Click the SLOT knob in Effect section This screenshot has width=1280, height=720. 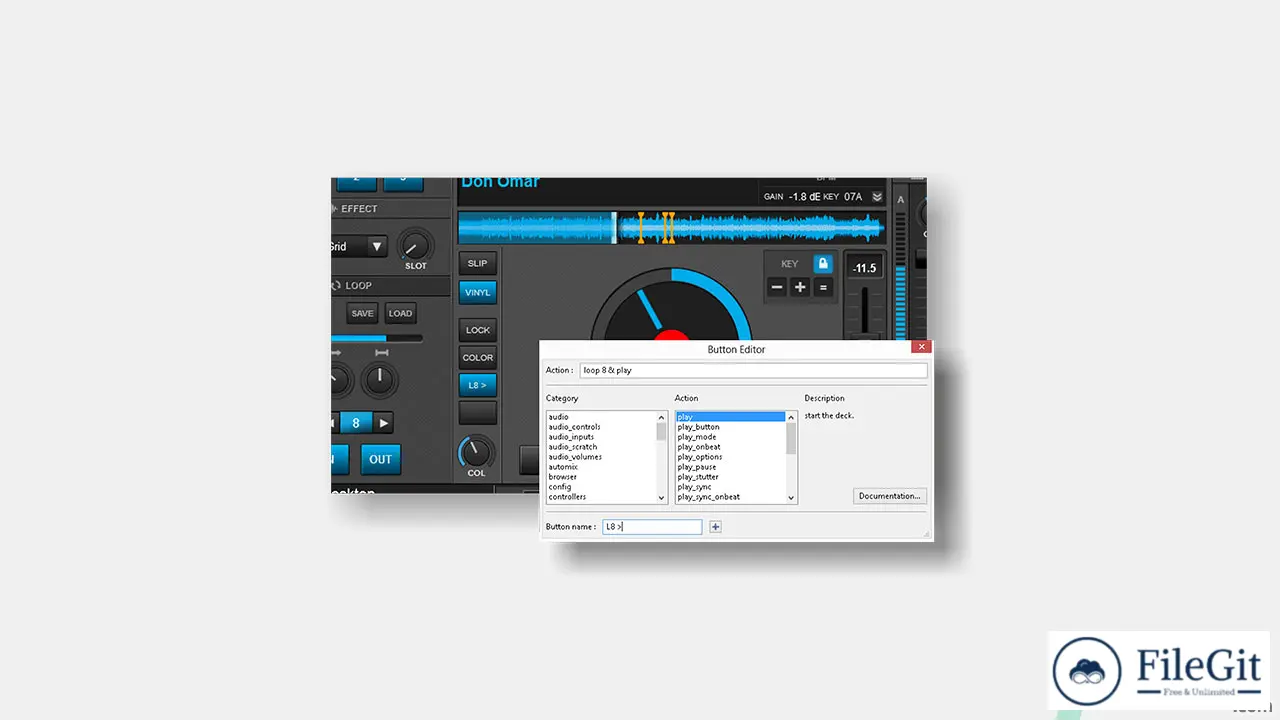pos(414,246)
